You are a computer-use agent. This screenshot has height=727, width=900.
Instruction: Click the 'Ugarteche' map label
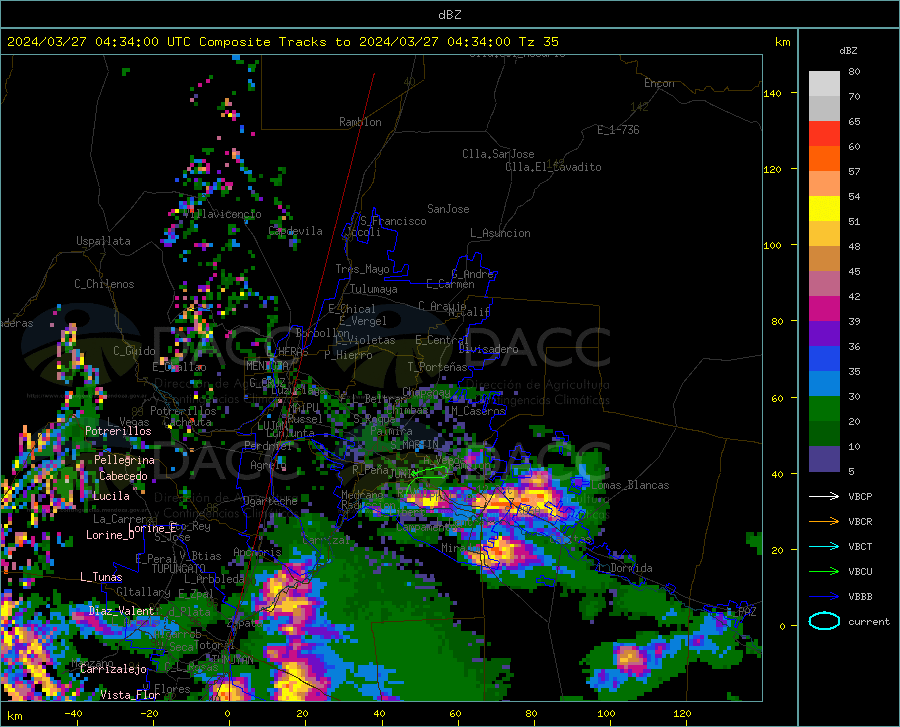click(x=270, y=501)
